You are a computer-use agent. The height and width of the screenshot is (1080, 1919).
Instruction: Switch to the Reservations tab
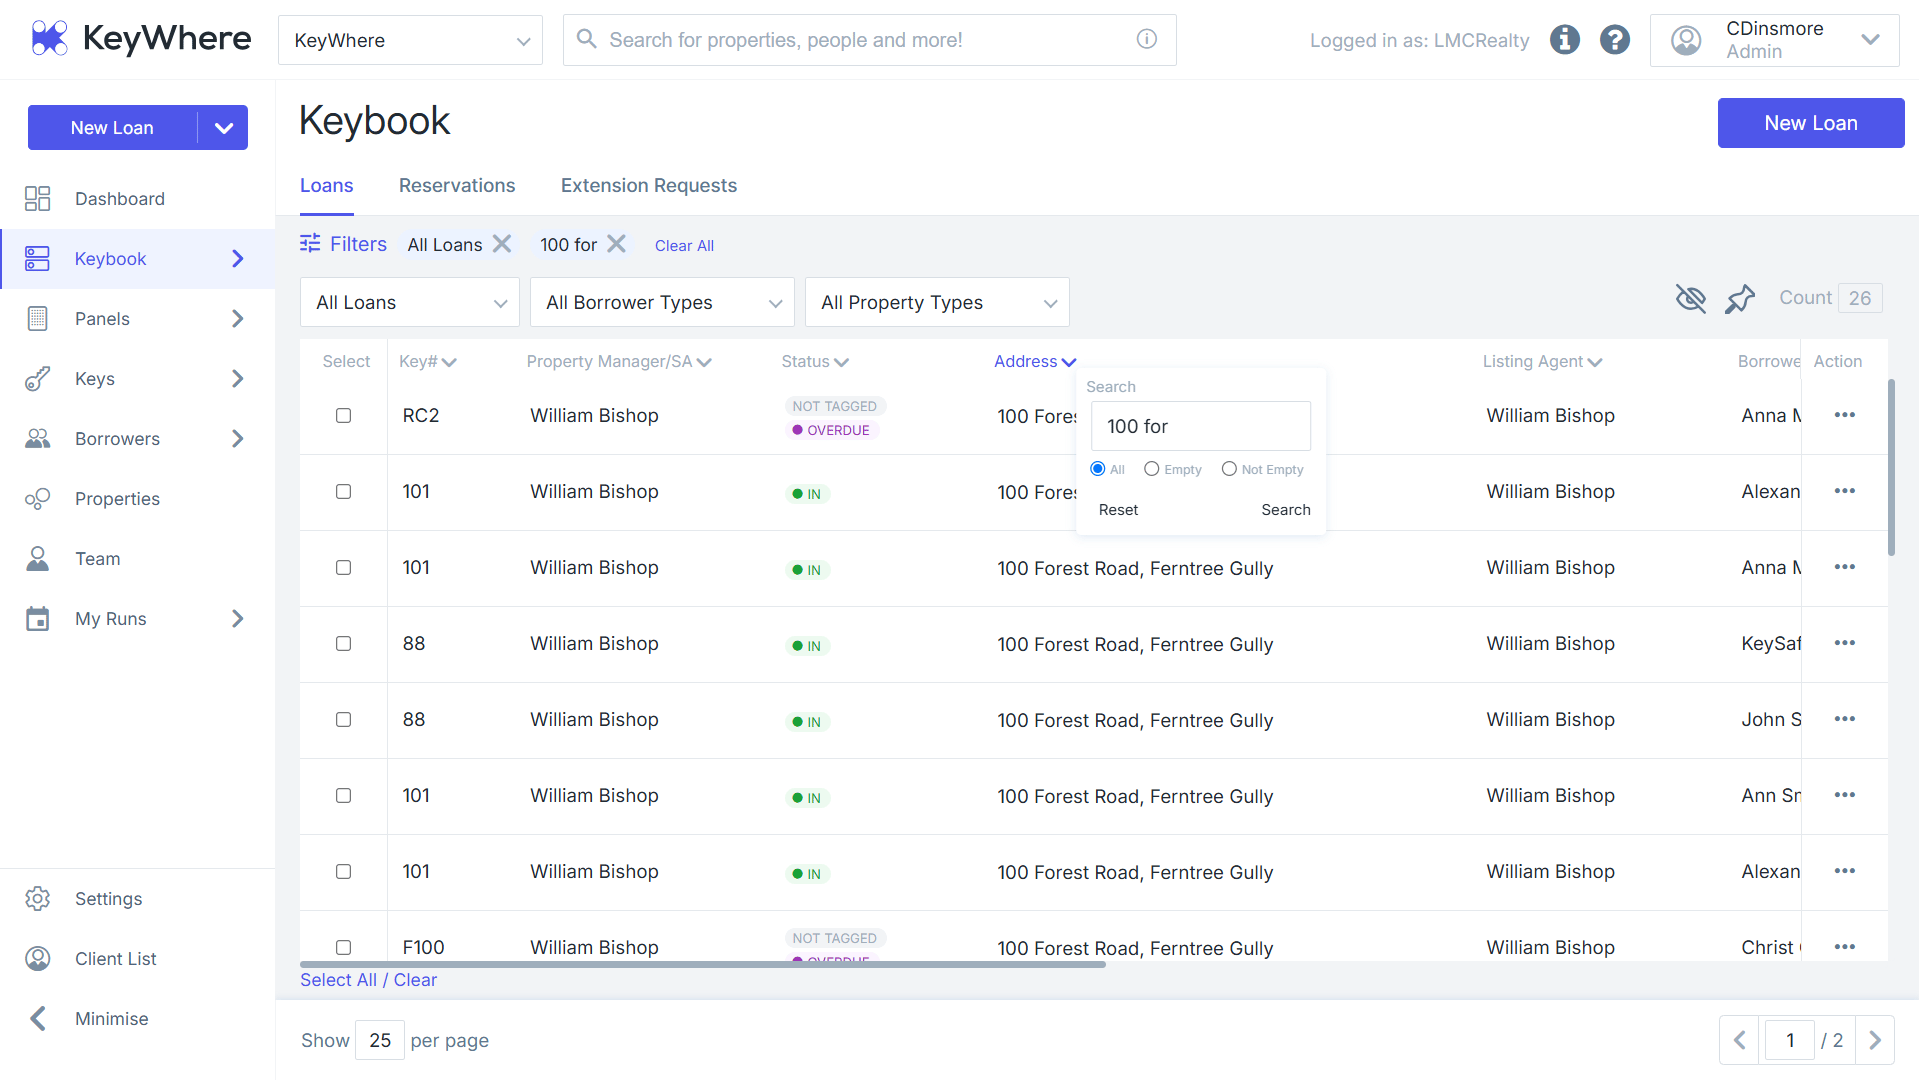[457, 185]
